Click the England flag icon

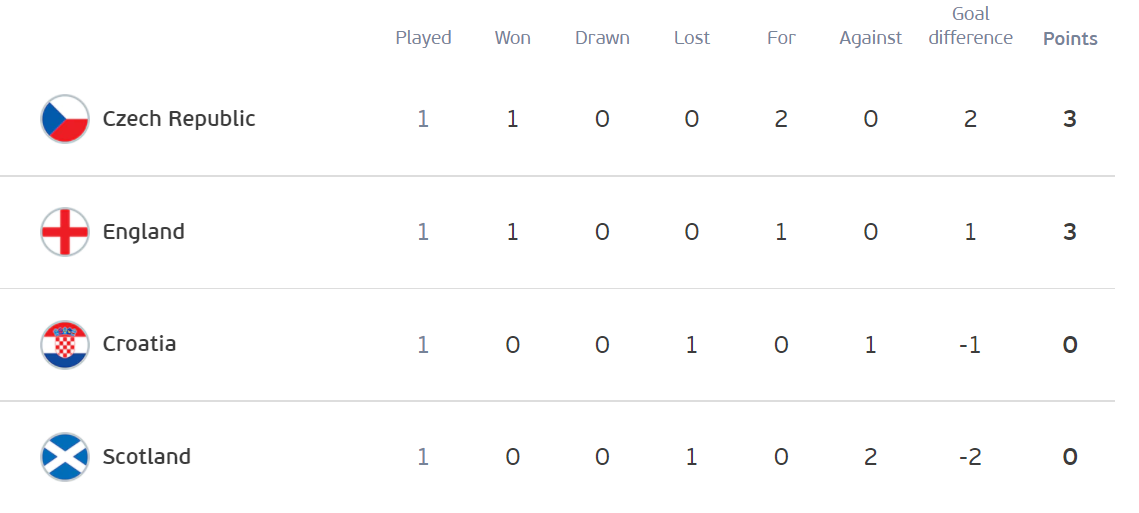point(65,232)
